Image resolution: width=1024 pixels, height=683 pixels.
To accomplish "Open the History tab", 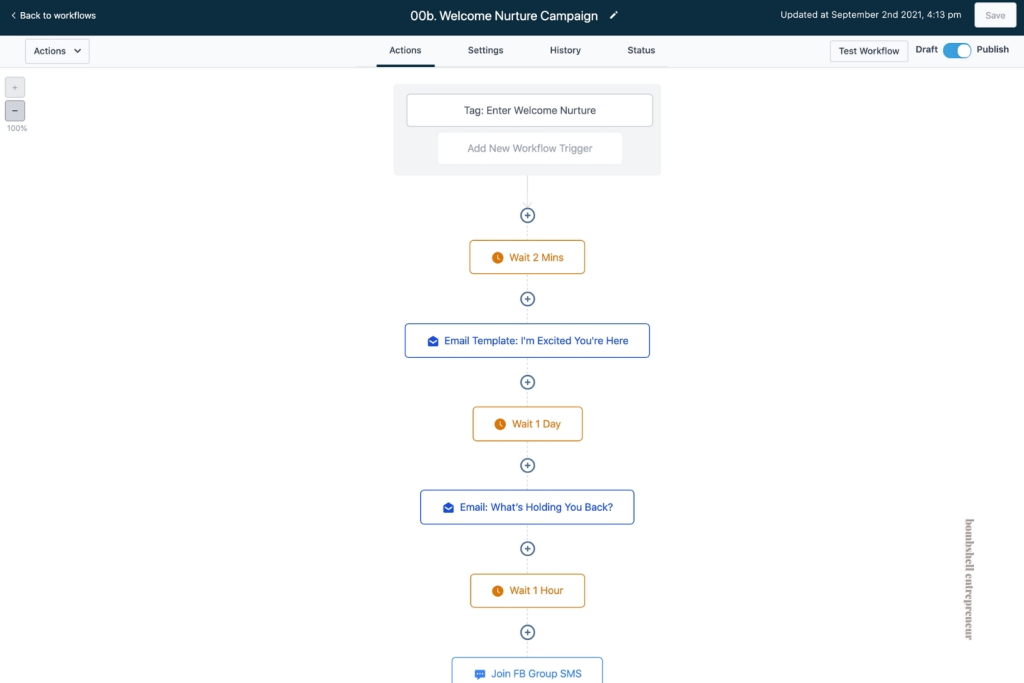I will point(565,50).
